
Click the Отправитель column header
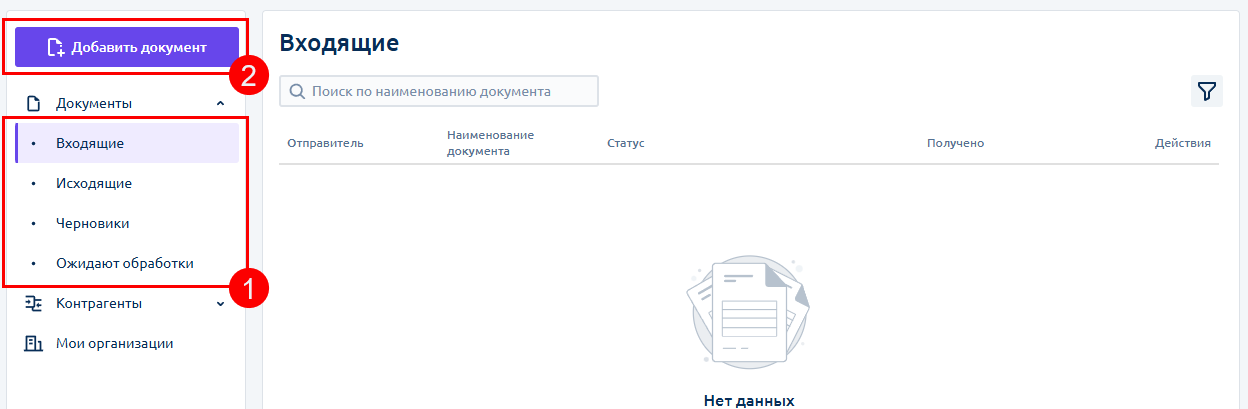[325, 143]
